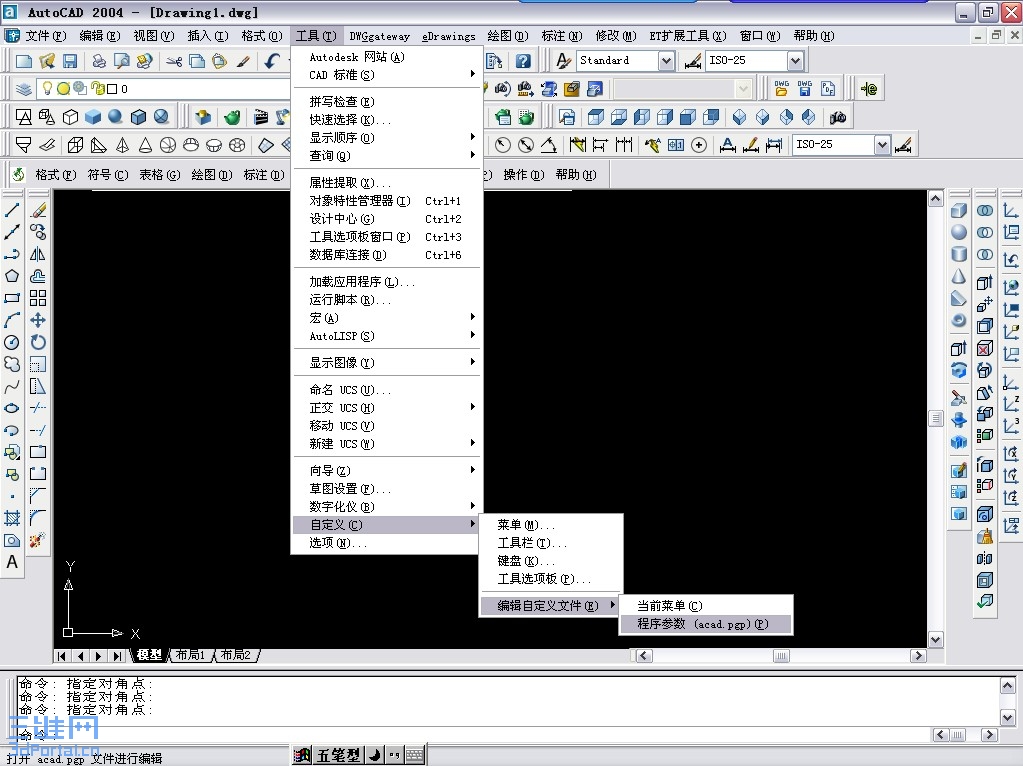Open the 帮助(H) menu in lower menu bar
Screen dimensions: 1023x766
pyautogui.click(x=576, y=174)
